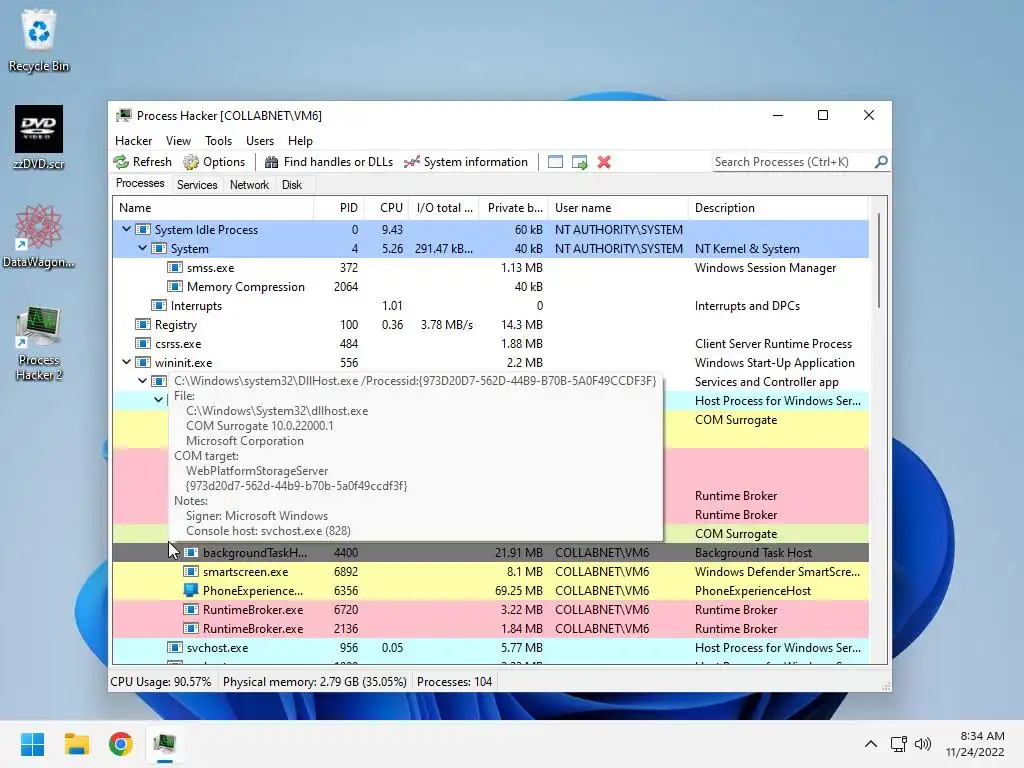Select the csrss.exe row
The height and width of the screenshot is (768, 1024).
(490, 343)
